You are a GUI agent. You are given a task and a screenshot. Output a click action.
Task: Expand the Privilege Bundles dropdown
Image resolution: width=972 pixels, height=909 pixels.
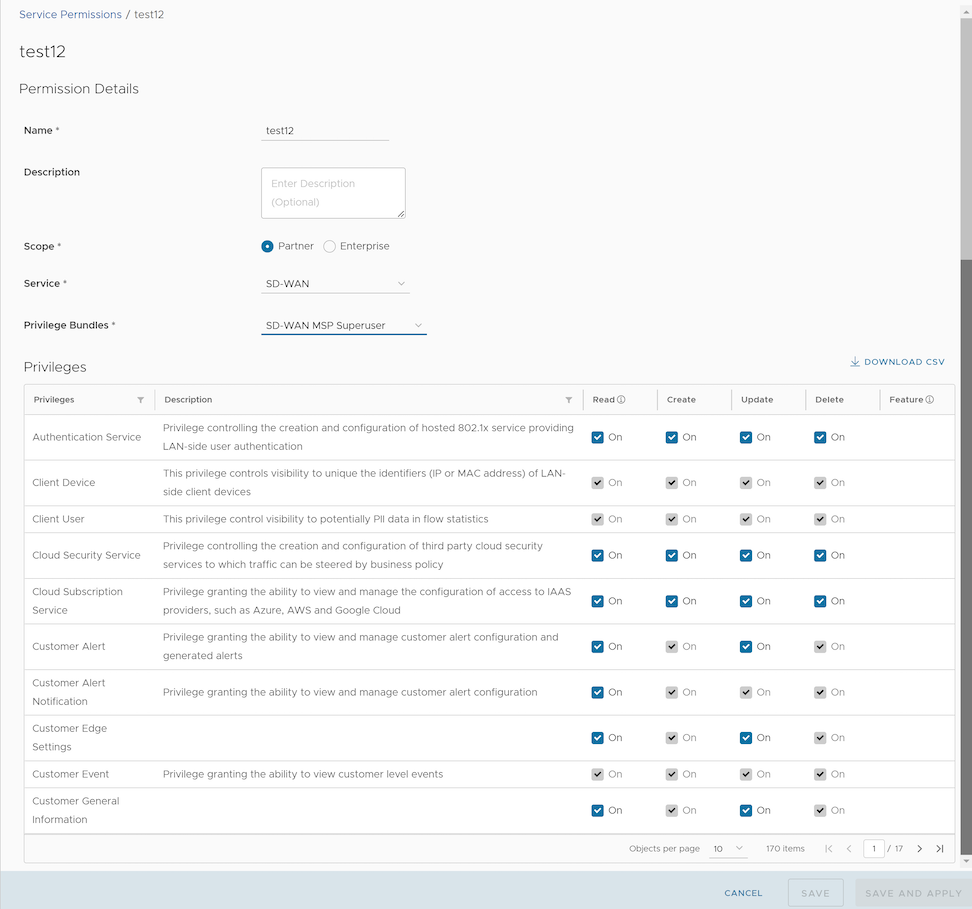[x=343, y=325]
